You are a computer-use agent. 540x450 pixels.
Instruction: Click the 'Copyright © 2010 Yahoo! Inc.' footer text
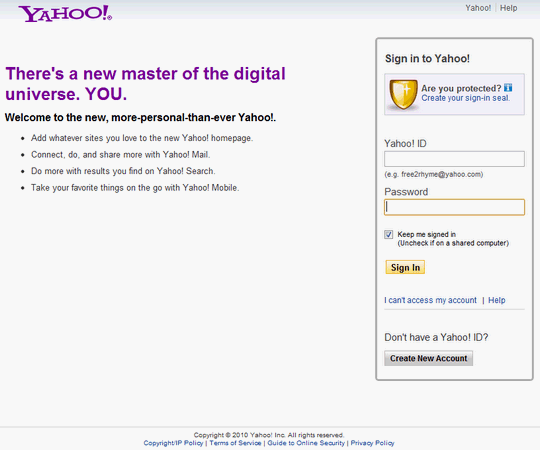tap(269, 435)
